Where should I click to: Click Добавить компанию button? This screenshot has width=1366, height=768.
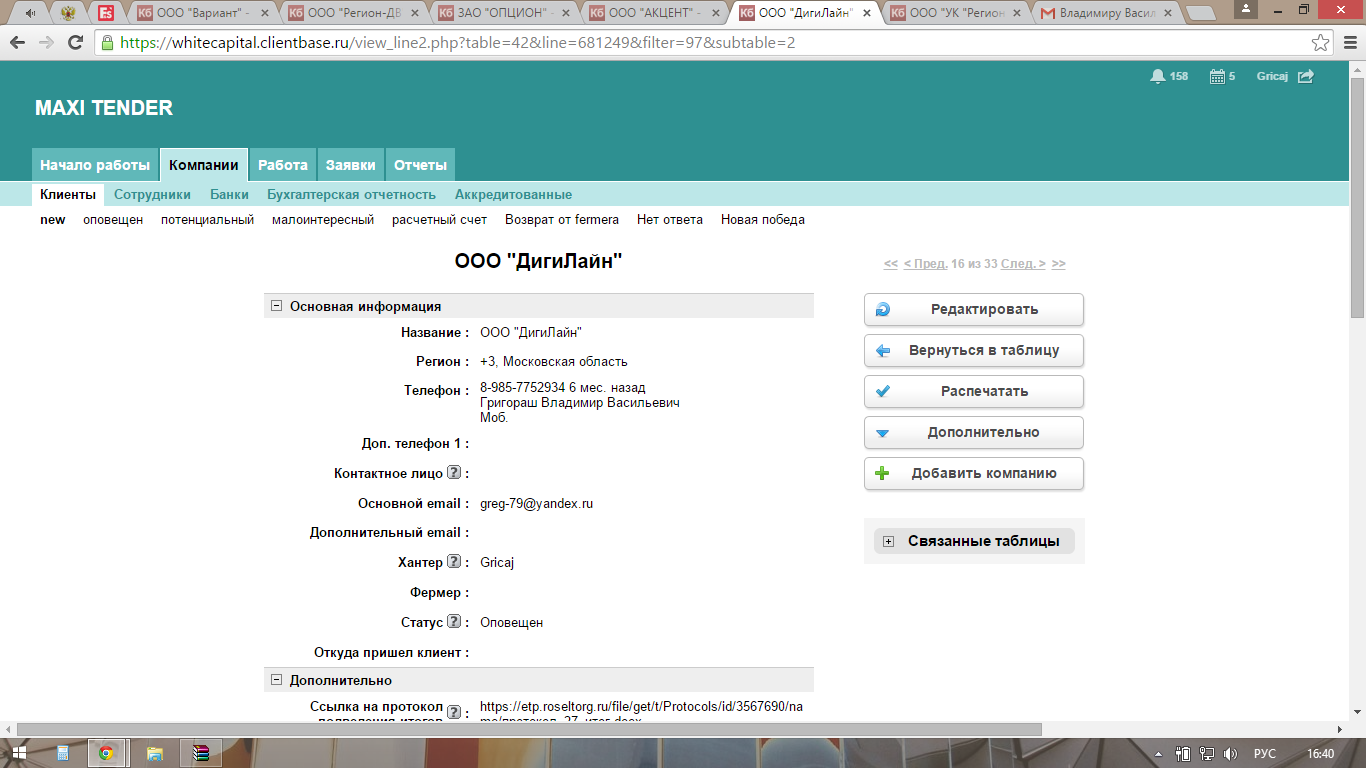click(973, 473)
